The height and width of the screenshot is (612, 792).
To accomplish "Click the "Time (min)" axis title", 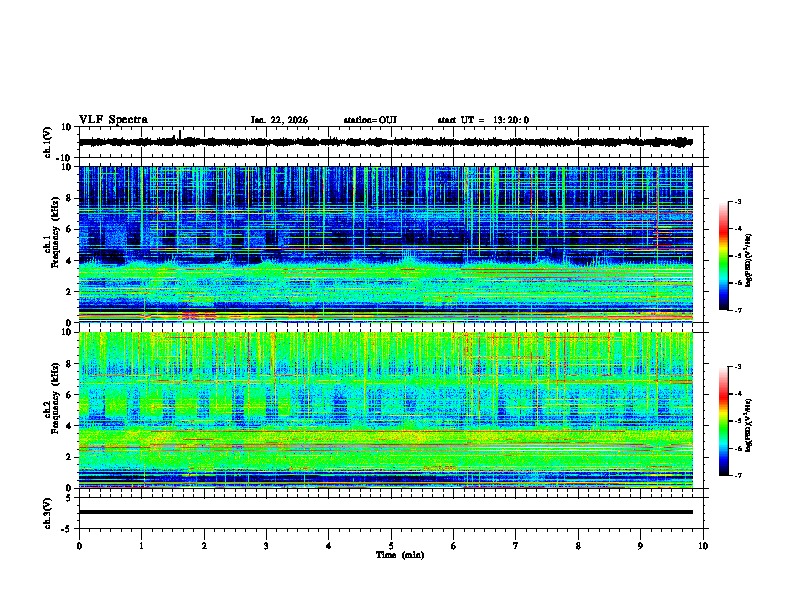I will 400,555.
